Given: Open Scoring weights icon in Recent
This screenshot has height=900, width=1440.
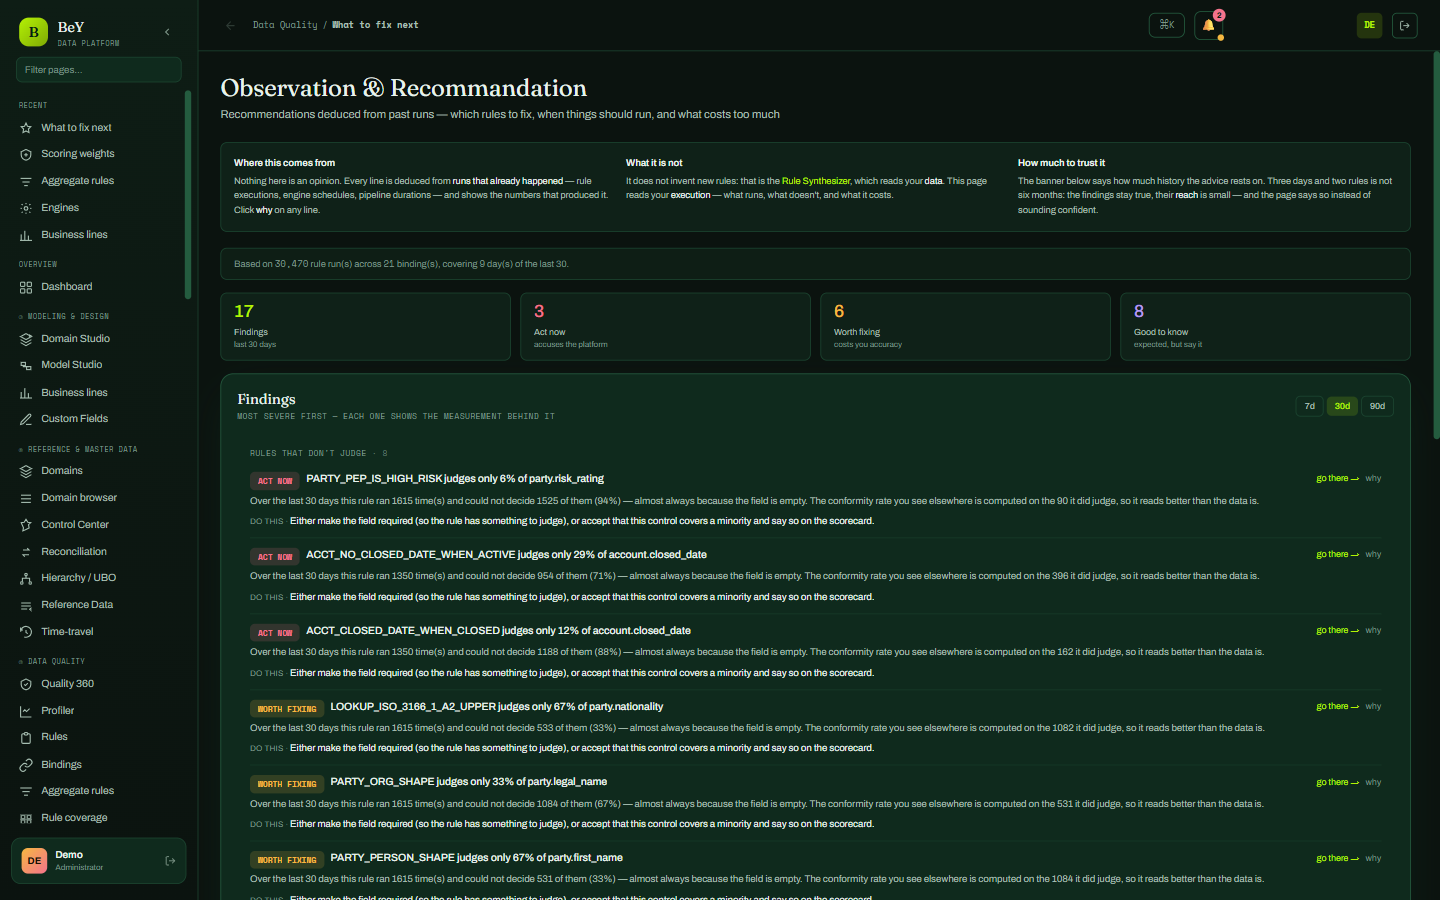Looking at the screenshot, I should pyautogui.click(x=26, y=154).
